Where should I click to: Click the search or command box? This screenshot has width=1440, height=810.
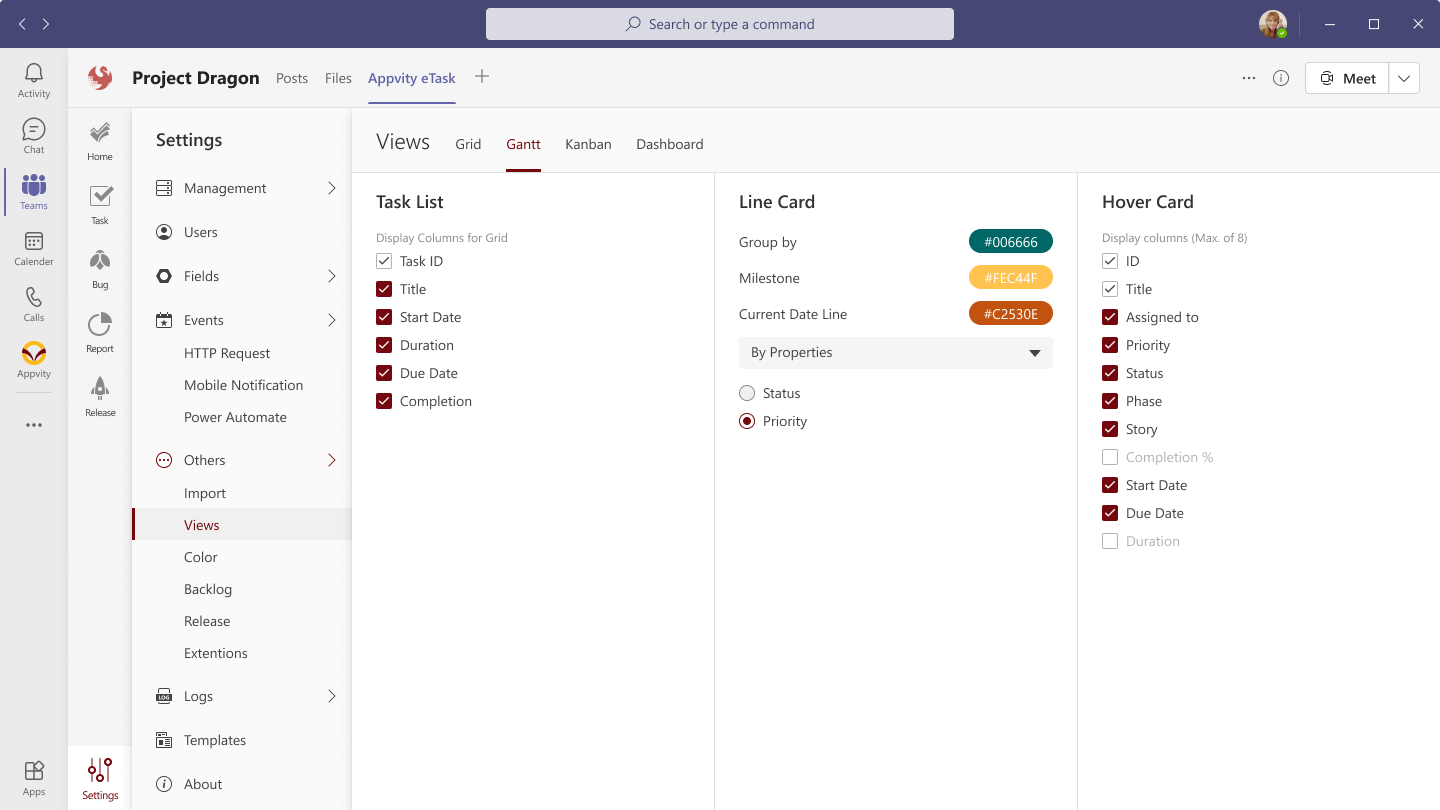coord(720,24)
